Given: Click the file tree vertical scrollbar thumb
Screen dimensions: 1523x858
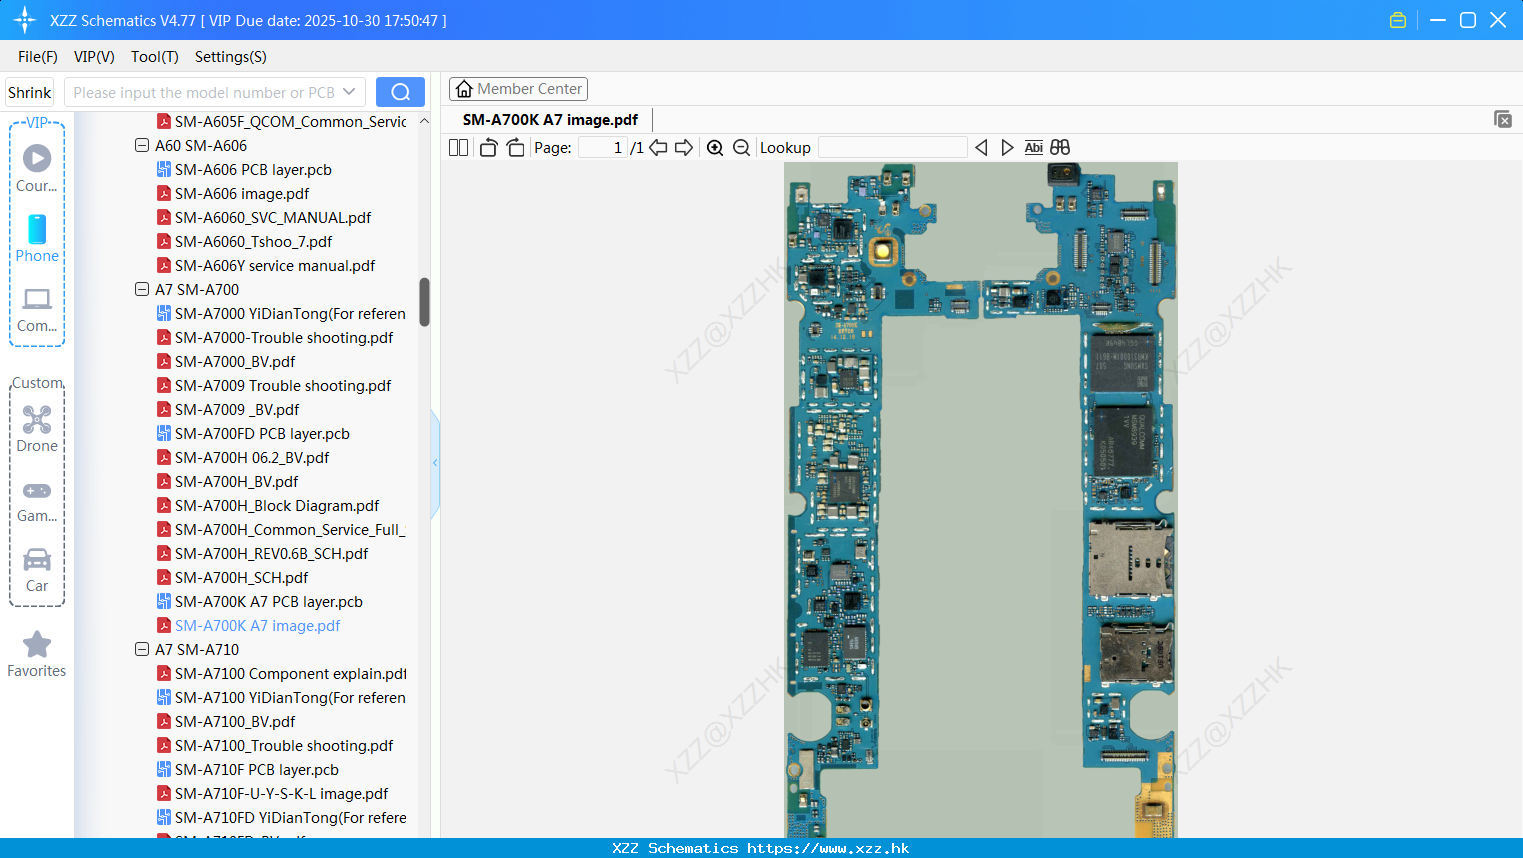Looking at the screenshot, I should 424,302.
